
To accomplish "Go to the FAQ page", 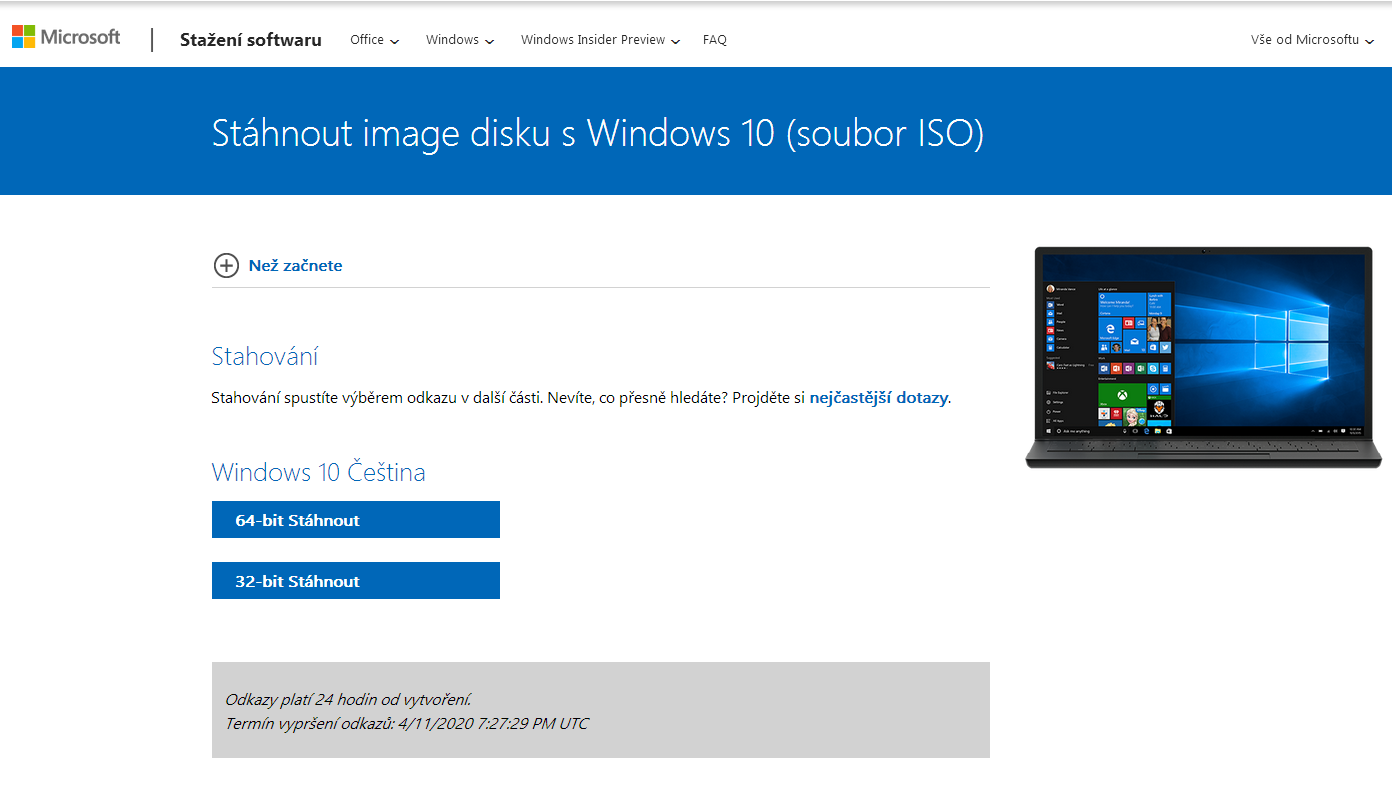I will point(714,40).
